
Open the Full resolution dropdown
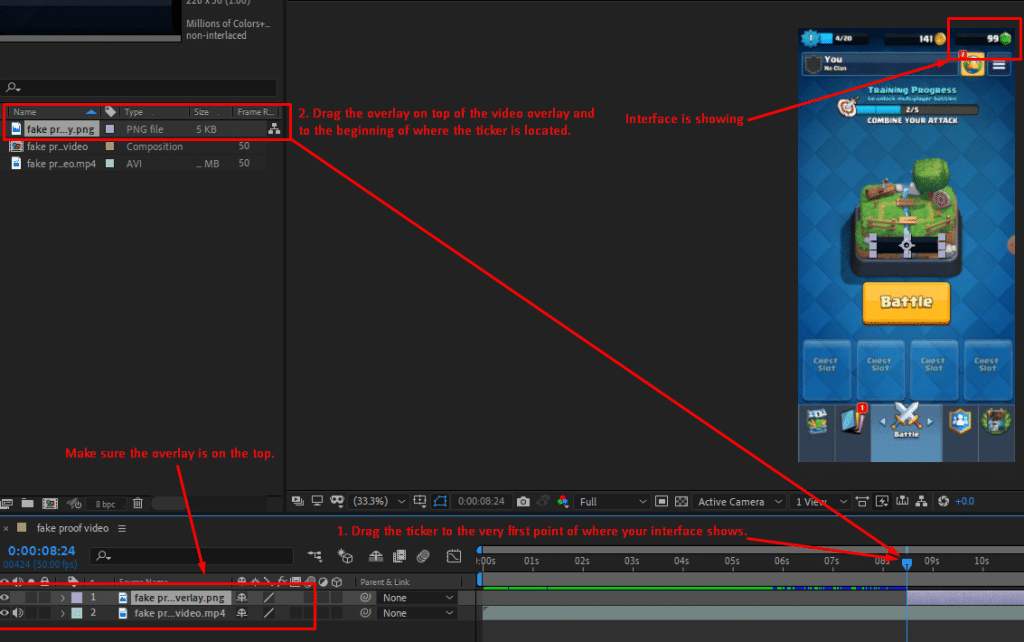(x=613, y=502)
